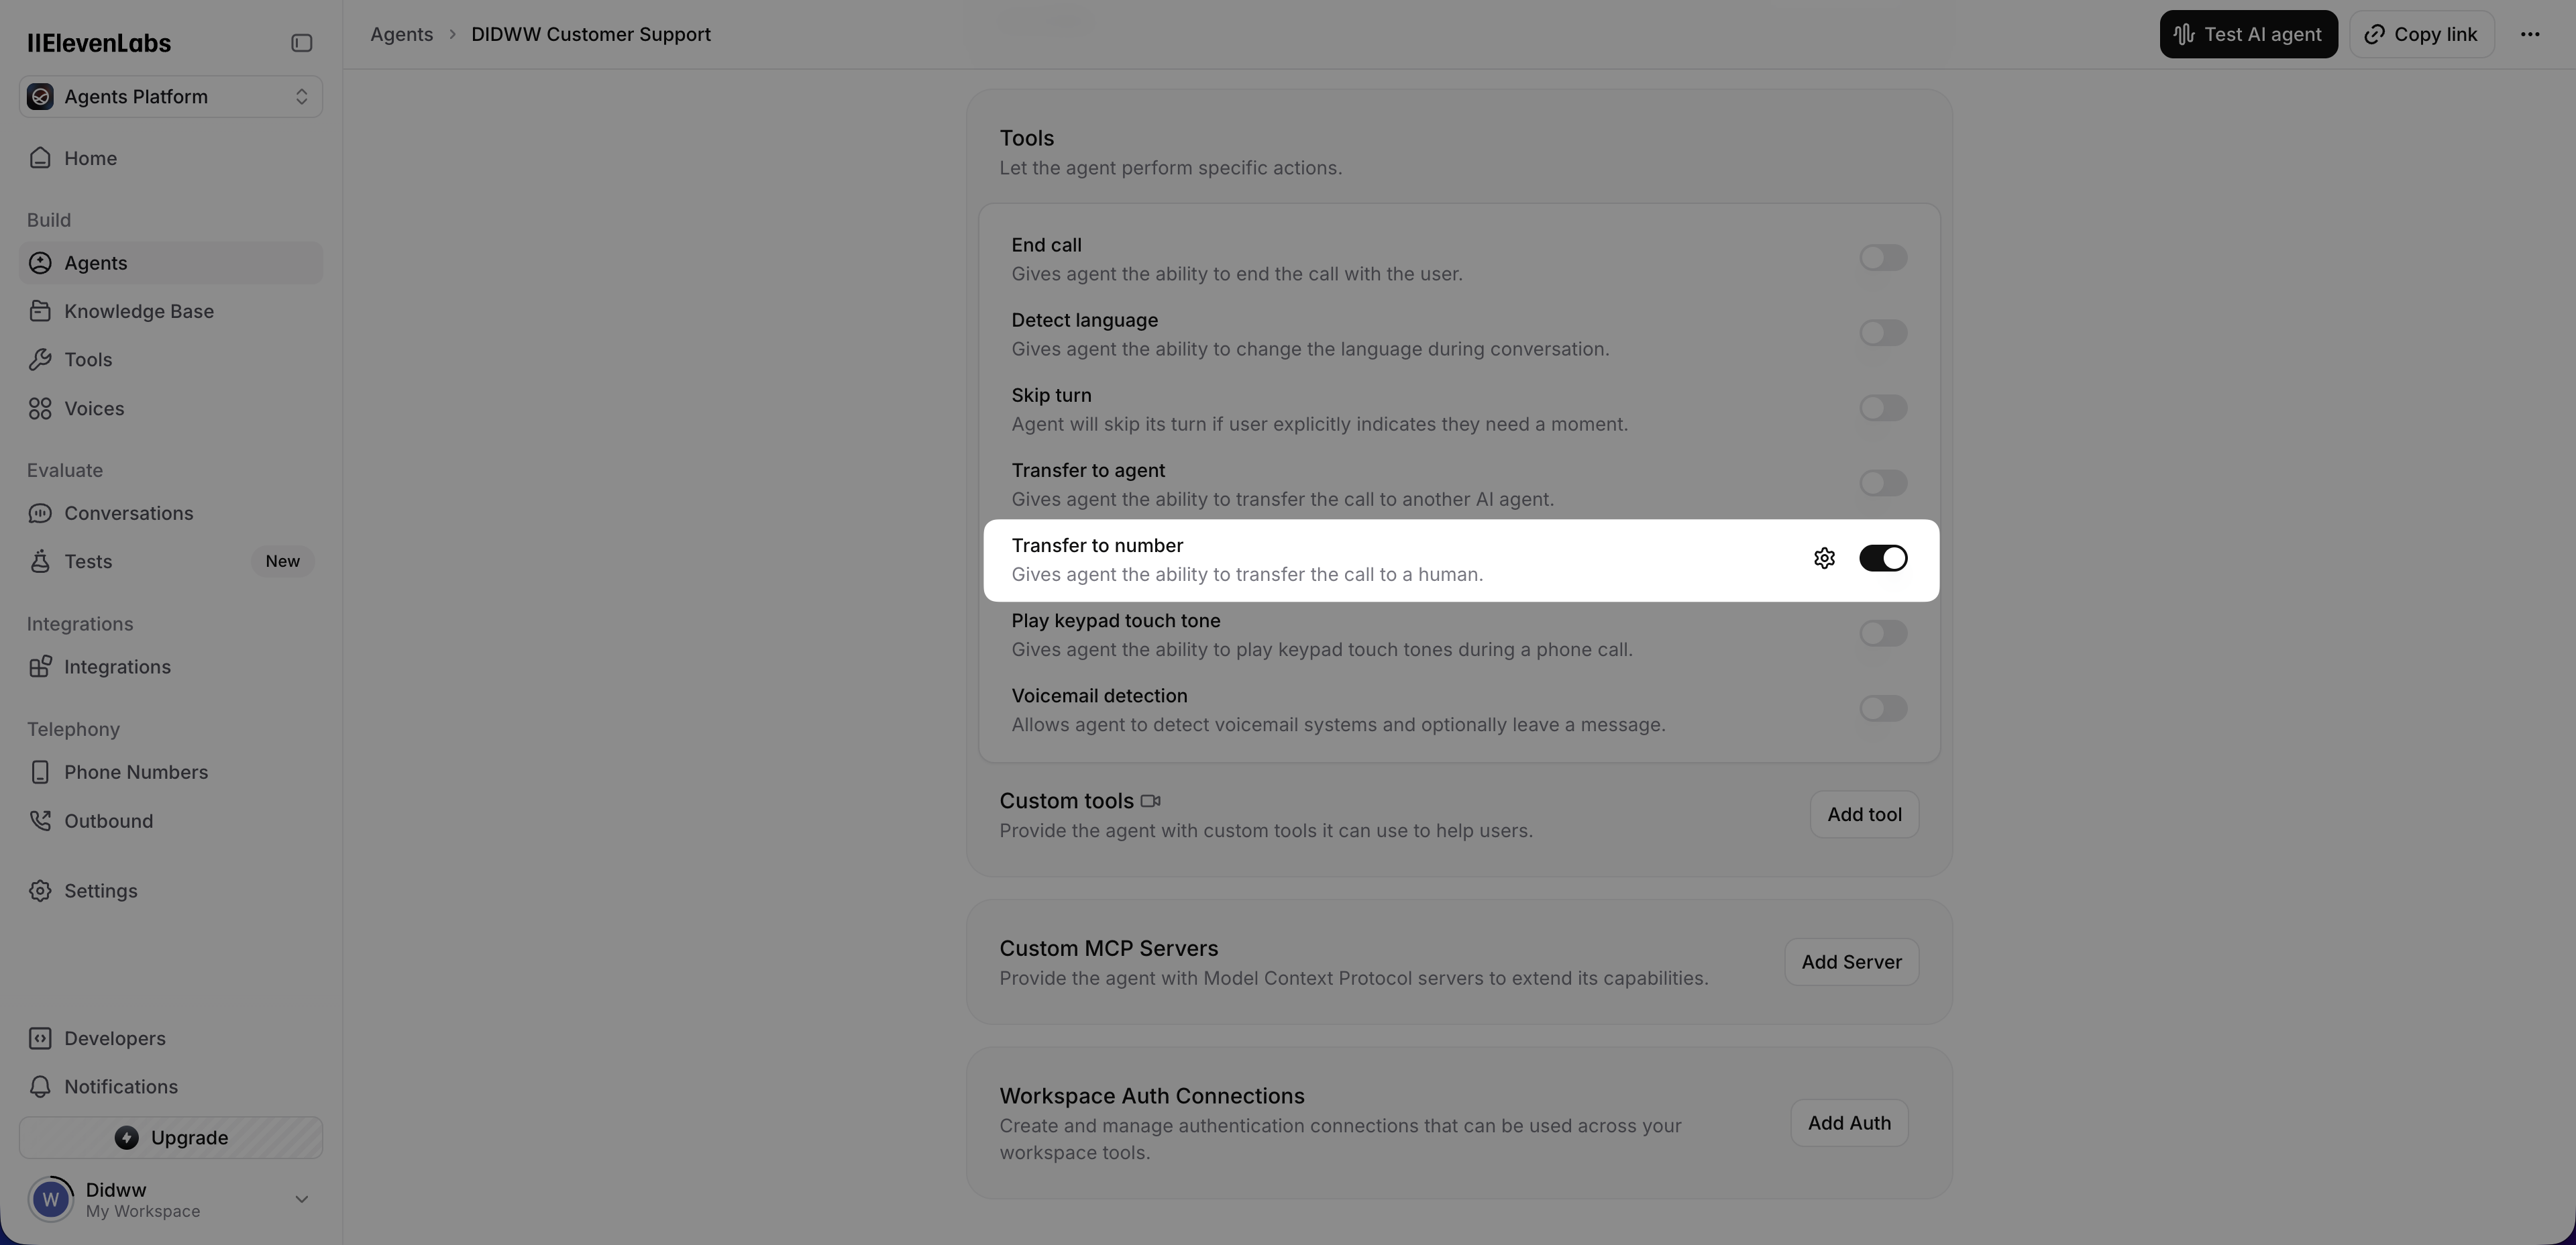This screenshot has height=1245, width=2576.
Task: Open Transfer to number gear settings
Action: point(1824,558)
